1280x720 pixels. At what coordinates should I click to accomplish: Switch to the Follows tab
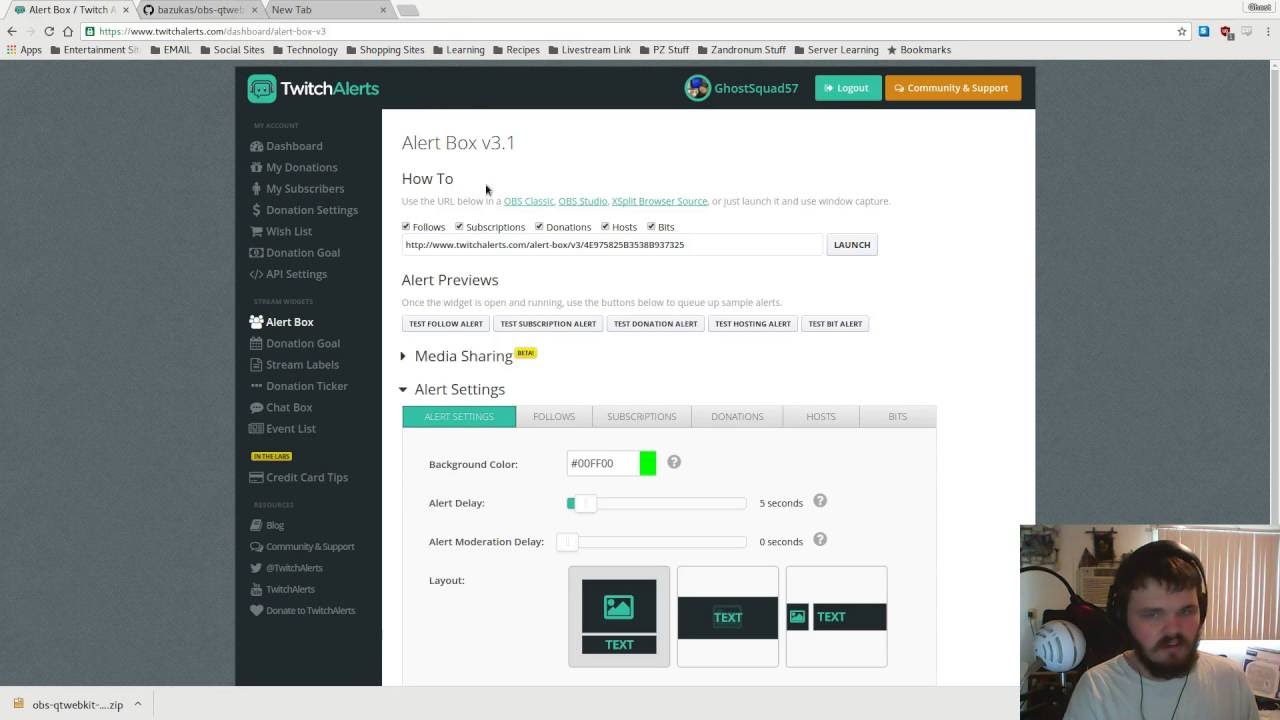[554, 416]
